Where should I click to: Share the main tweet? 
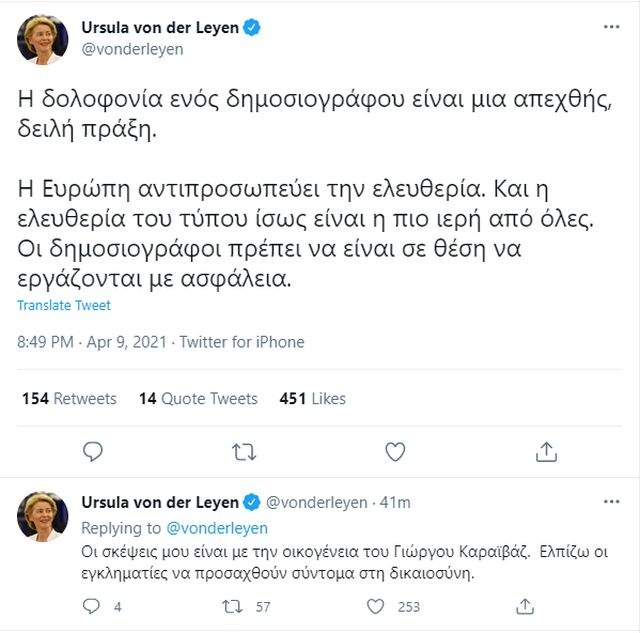(x=546, y=452)
